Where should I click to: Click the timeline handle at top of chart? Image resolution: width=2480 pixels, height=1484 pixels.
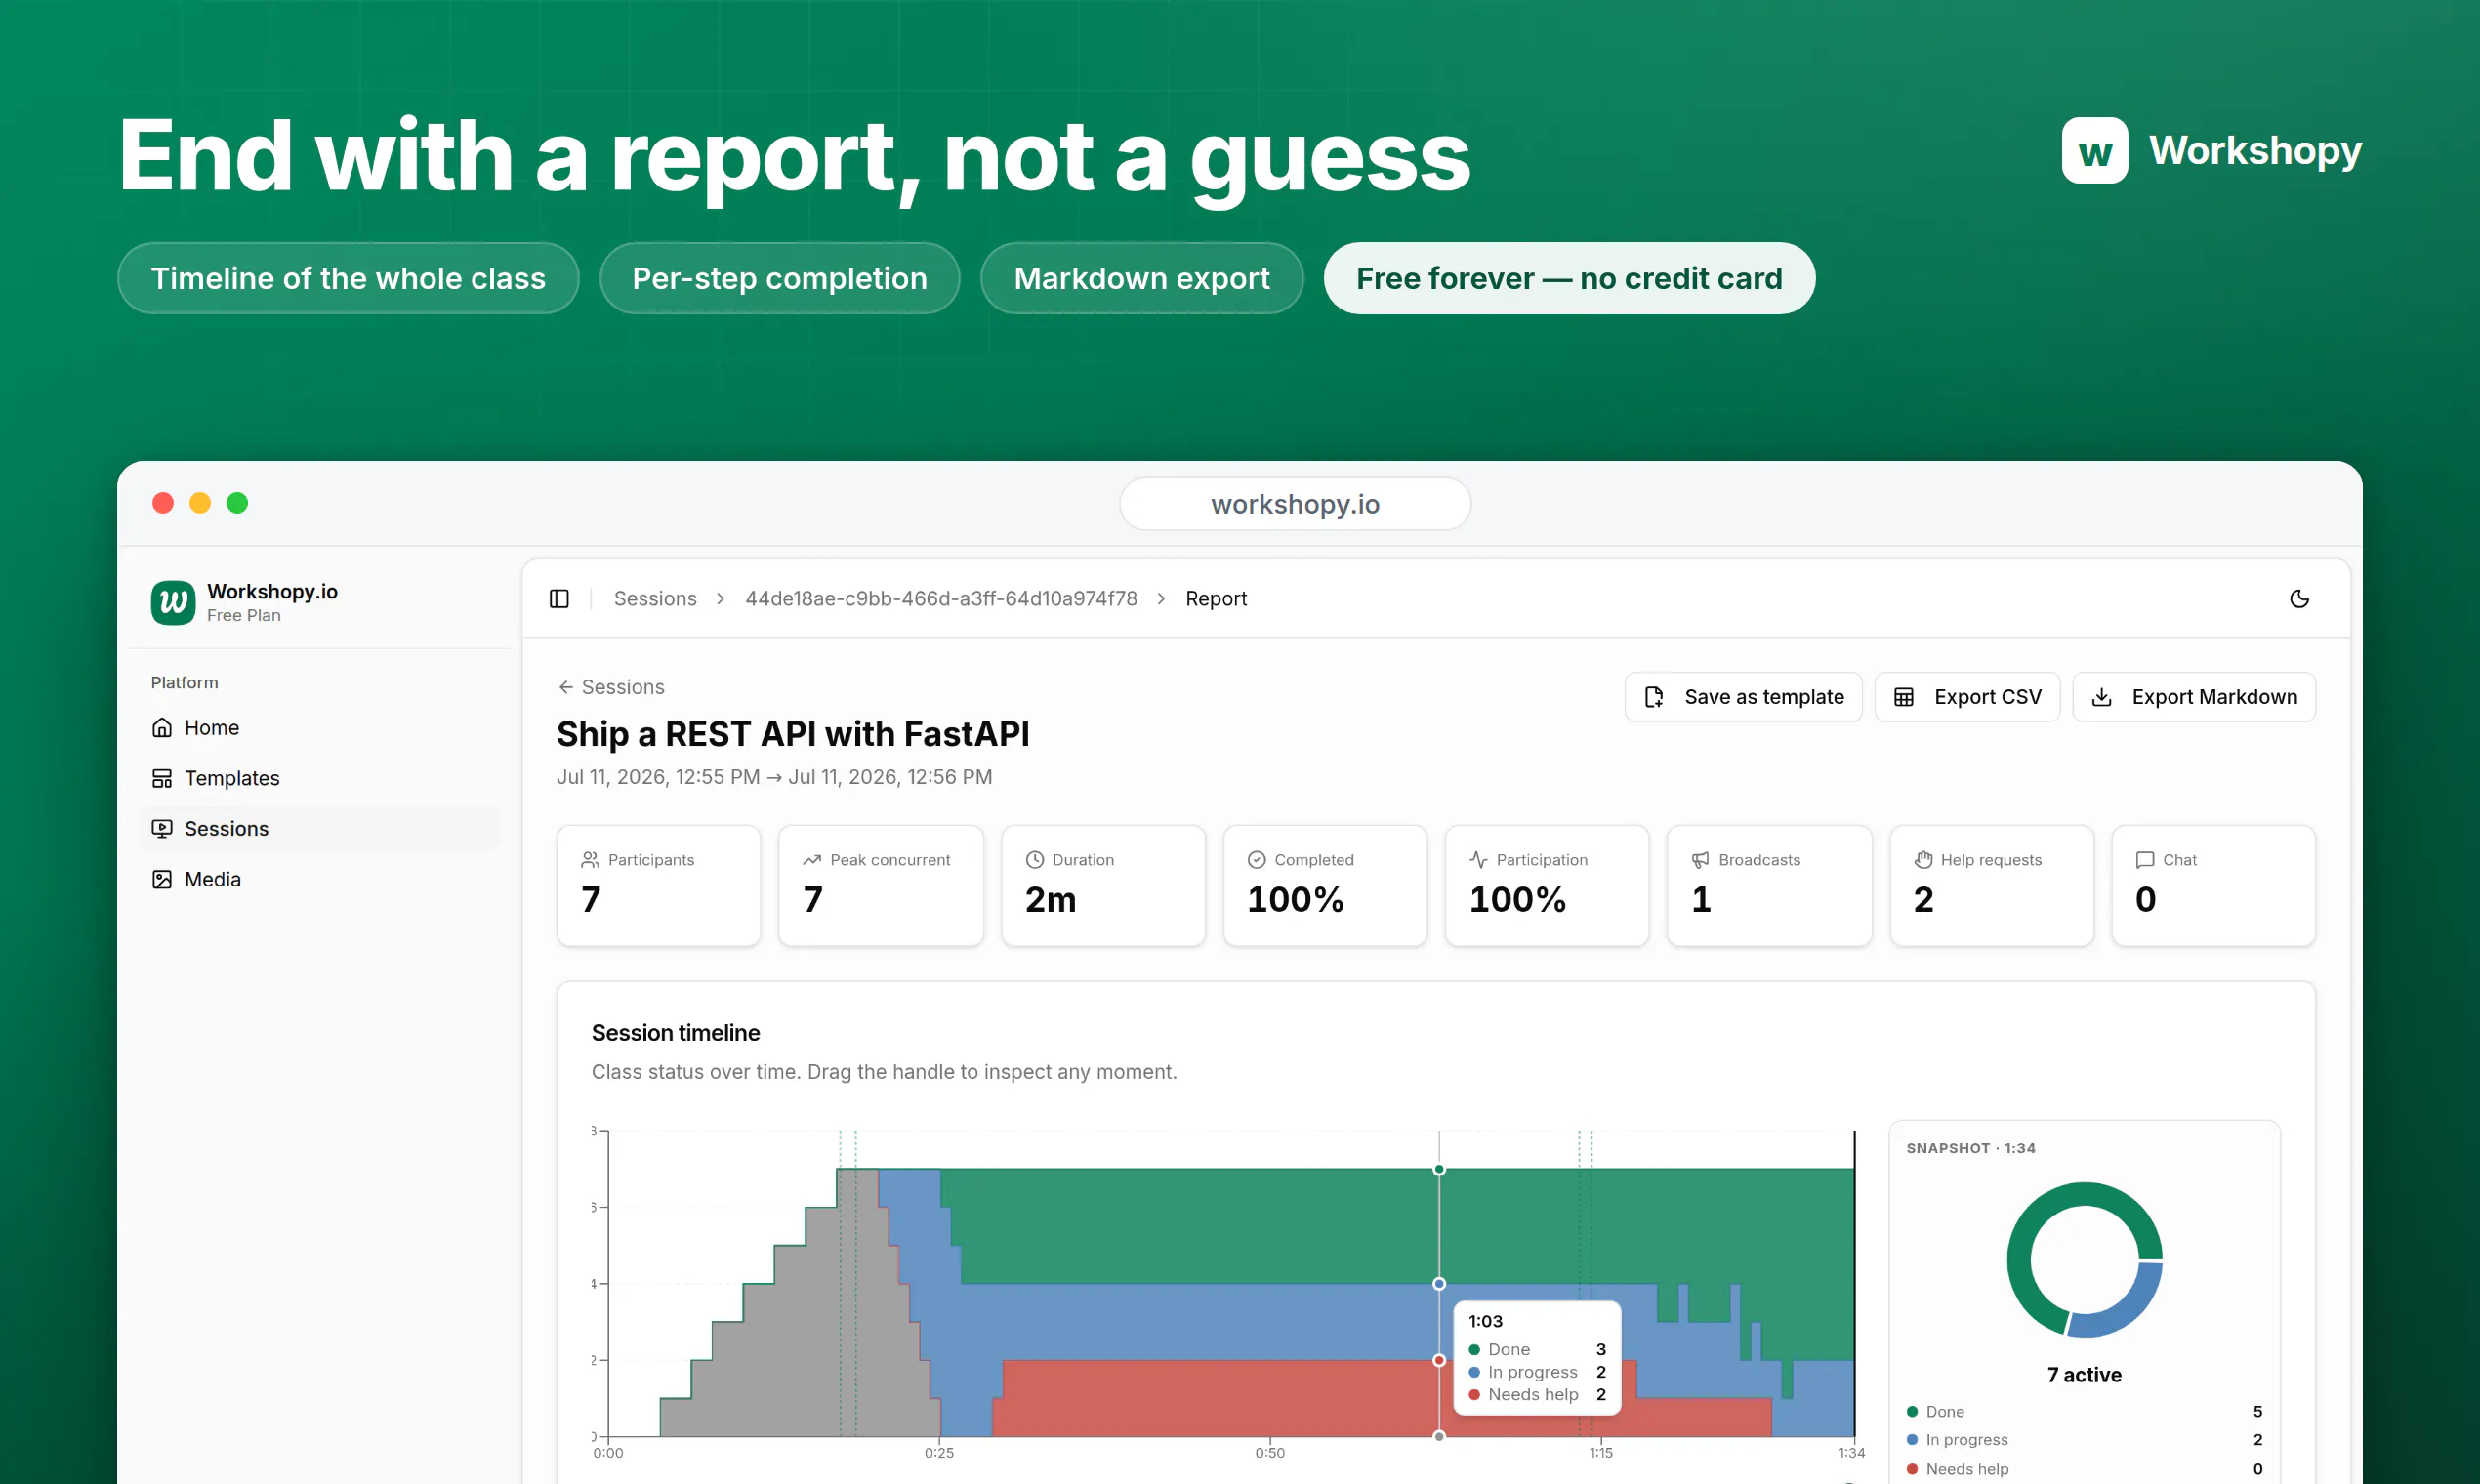(1439, 1169)
